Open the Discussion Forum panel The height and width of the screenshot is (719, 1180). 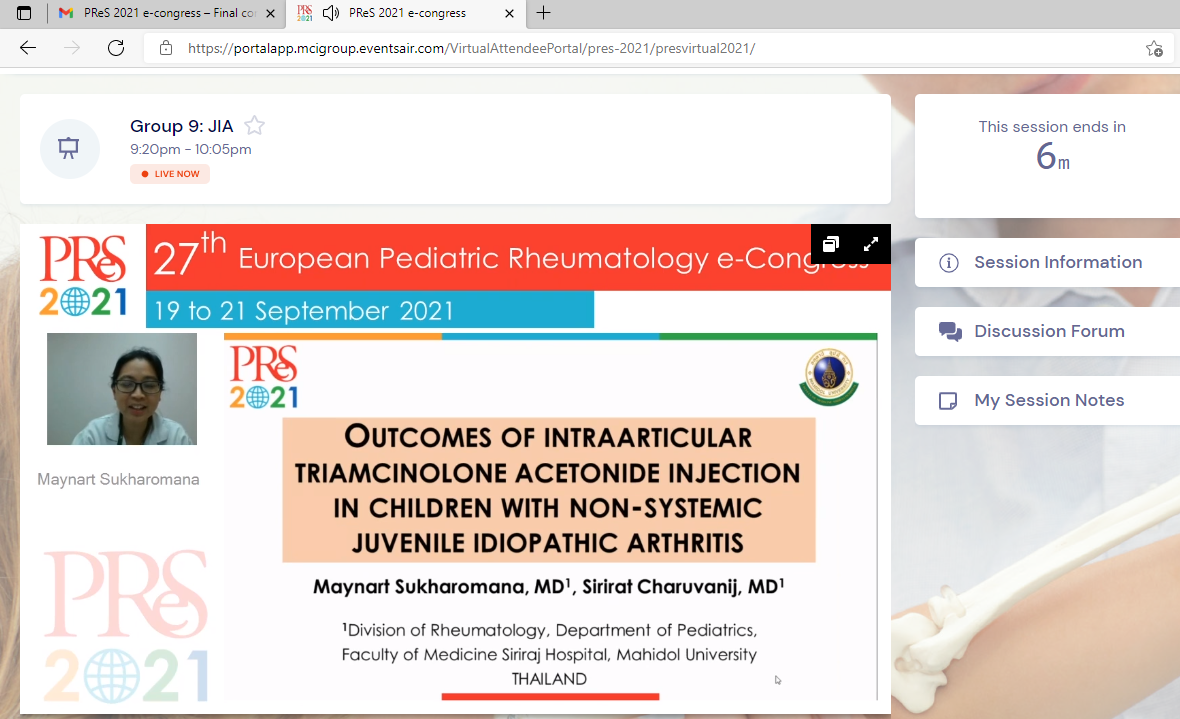[x=1047, y=331]
